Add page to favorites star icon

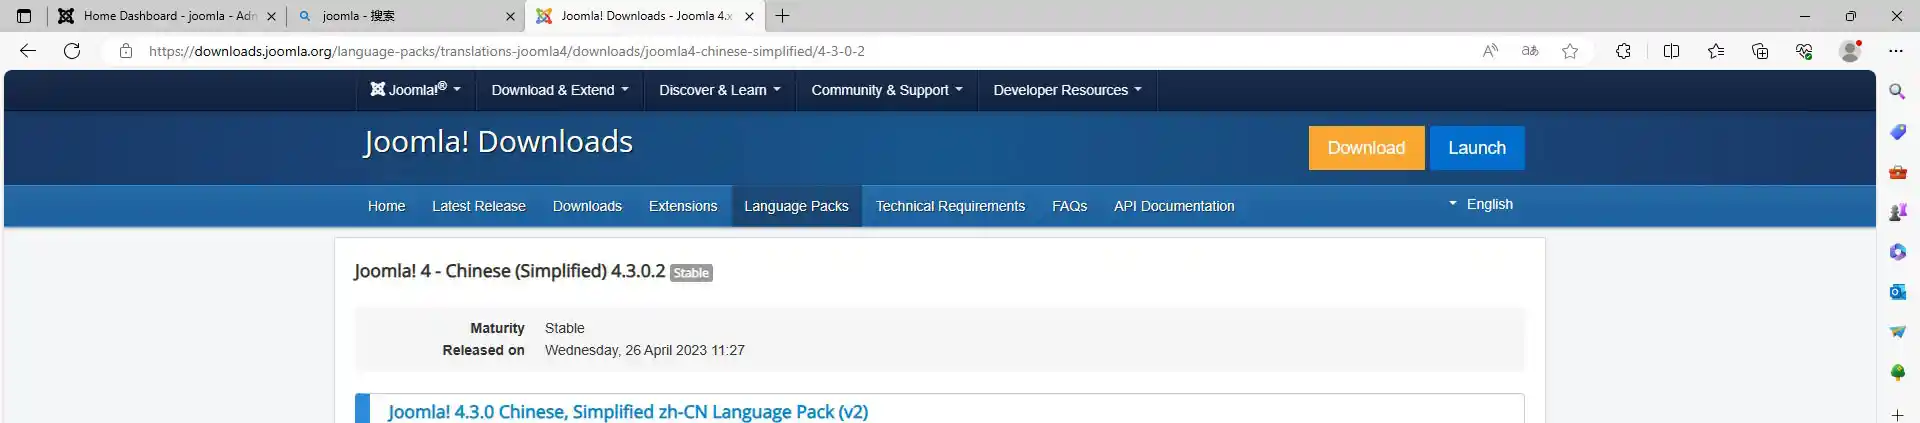pos(1570,51)
